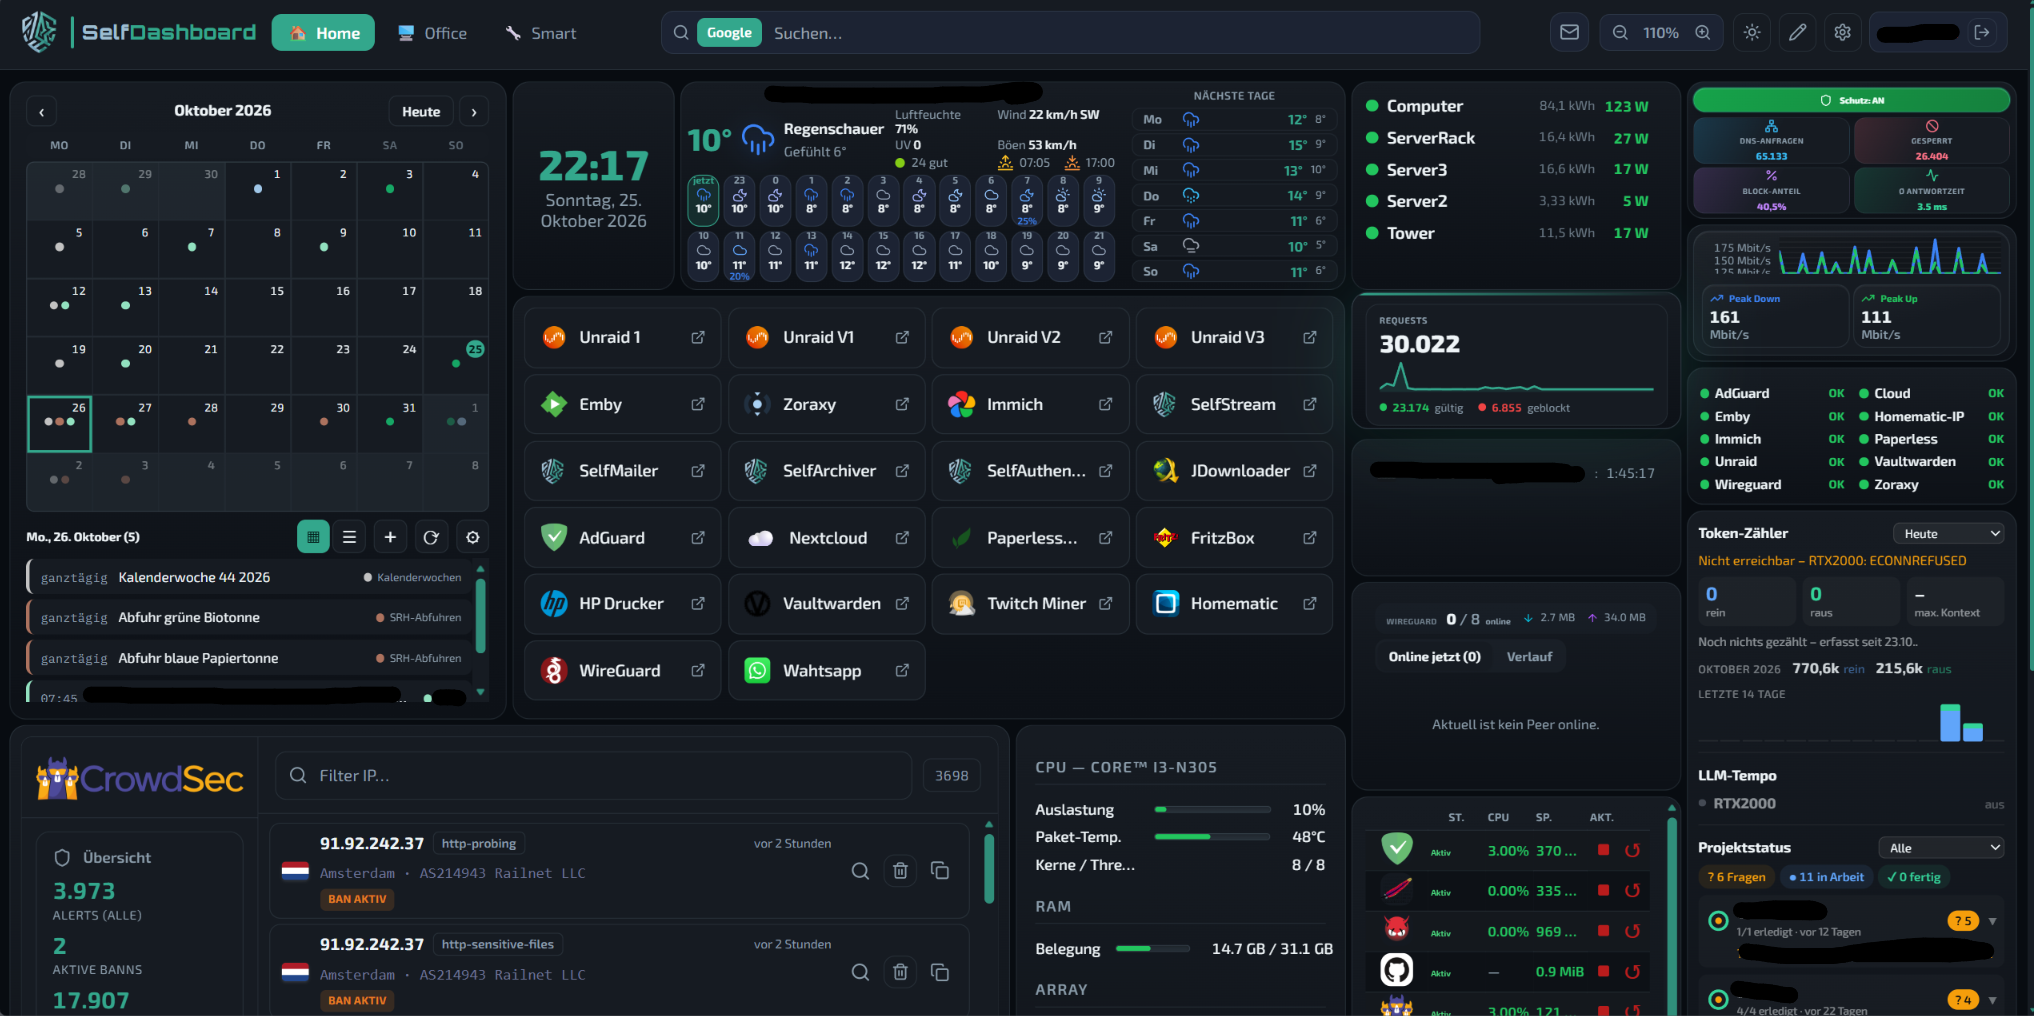Screen dimensions: 2034x1016
Task: Go to previous month in calendar
Action: point(41,112)
